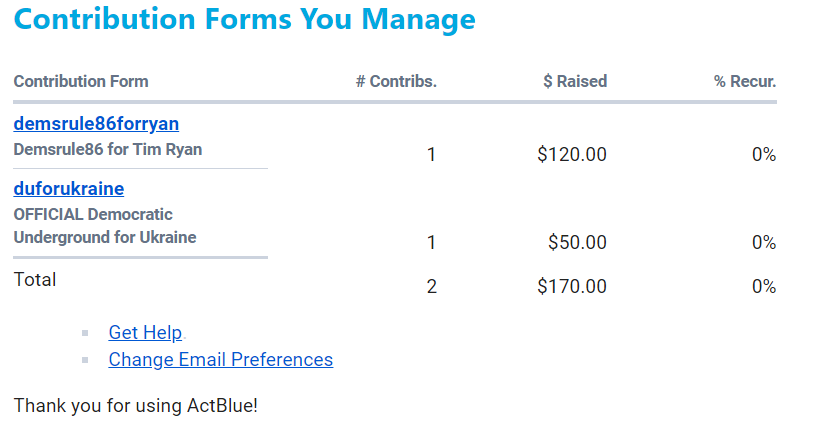814x425 pixels.
Task: Select the $50.00 raised amount
Action: [x=577, y=243]
